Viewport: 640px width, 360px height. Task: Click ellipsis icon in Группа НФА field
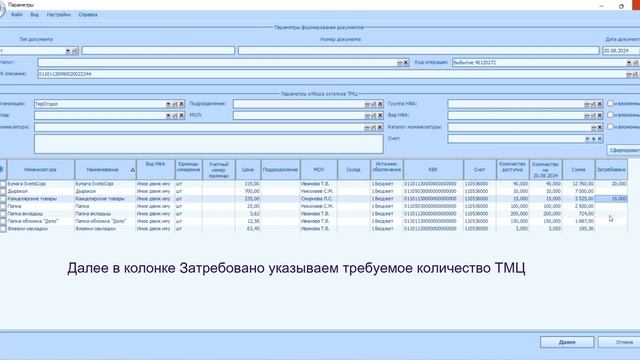pyautogui.click(x=587, y=104)
